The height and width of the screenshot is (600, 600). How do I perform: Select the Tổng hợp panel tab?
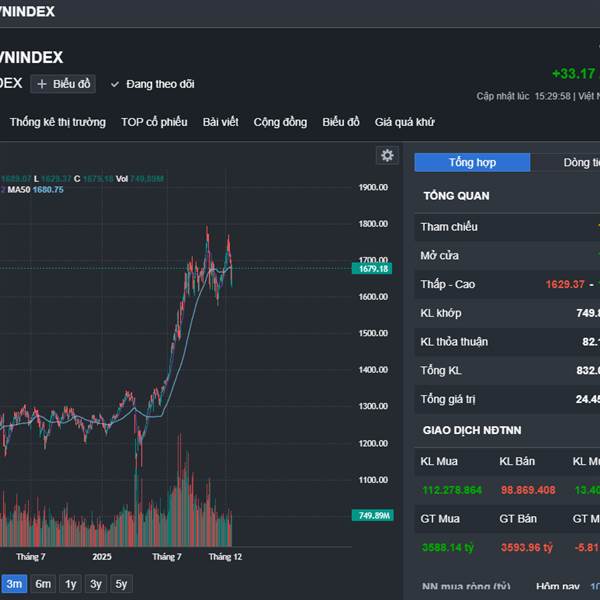tap(472, 162)
